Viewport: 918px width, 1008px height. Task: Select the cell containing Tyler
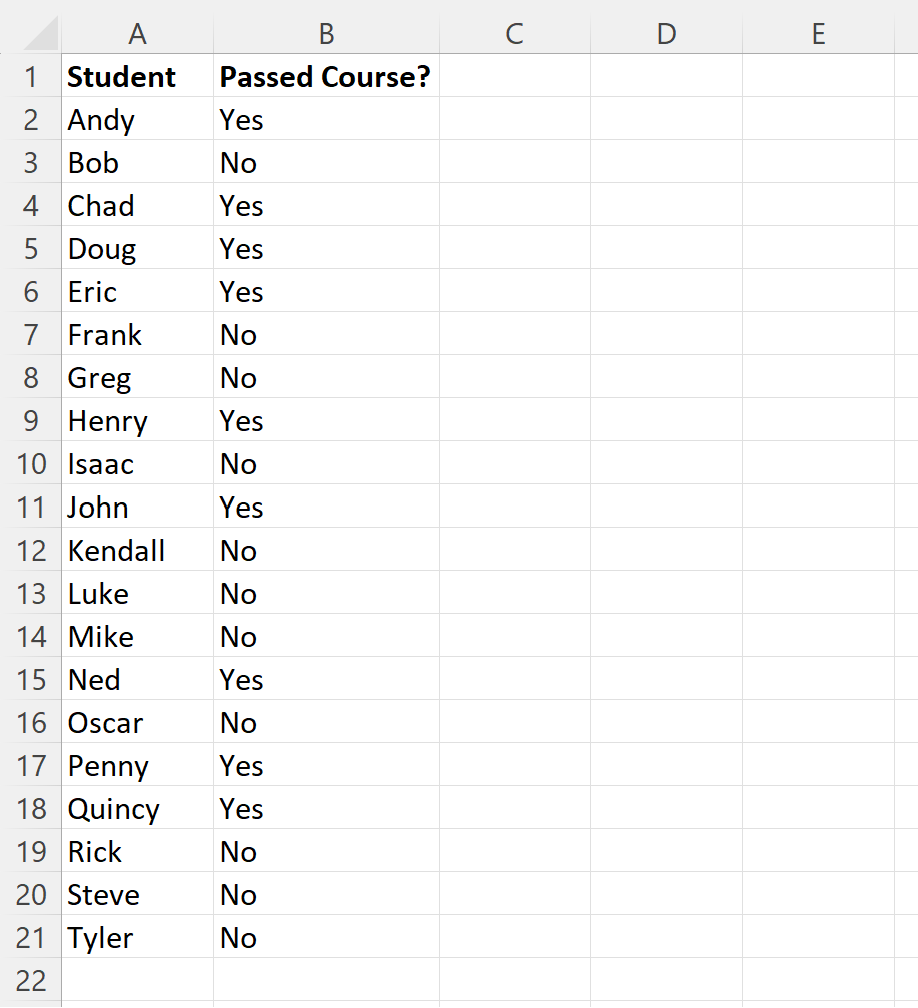[137, 938]
